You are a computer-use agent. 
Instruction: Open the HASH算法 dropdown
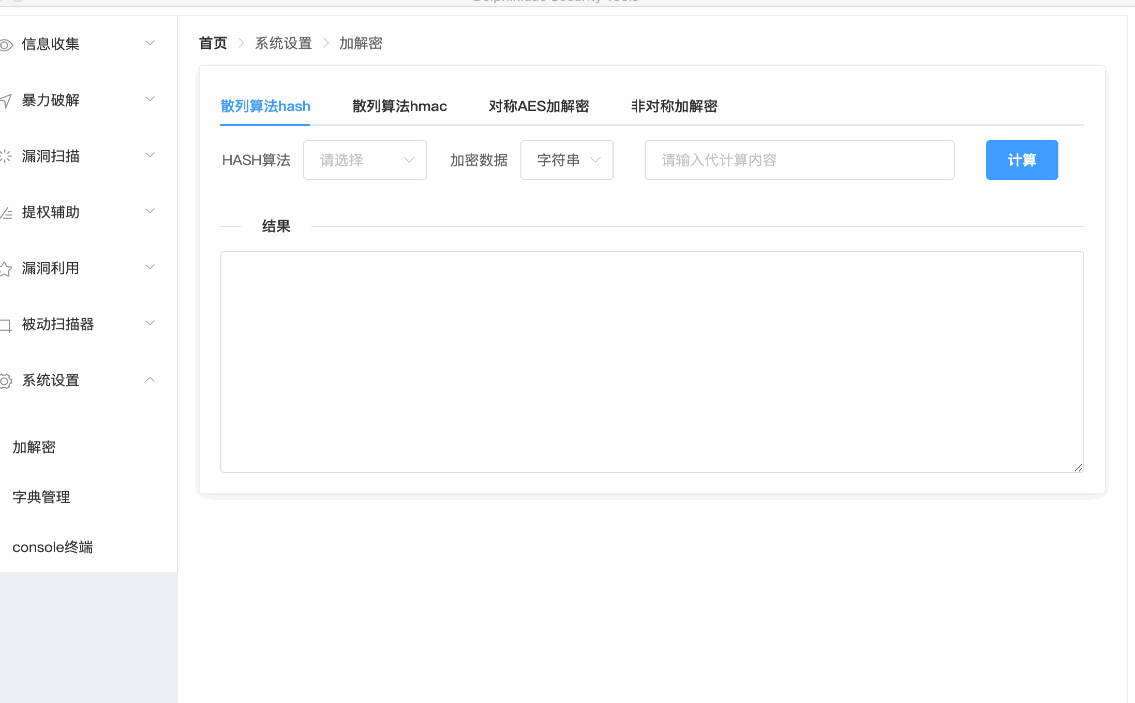365,160
